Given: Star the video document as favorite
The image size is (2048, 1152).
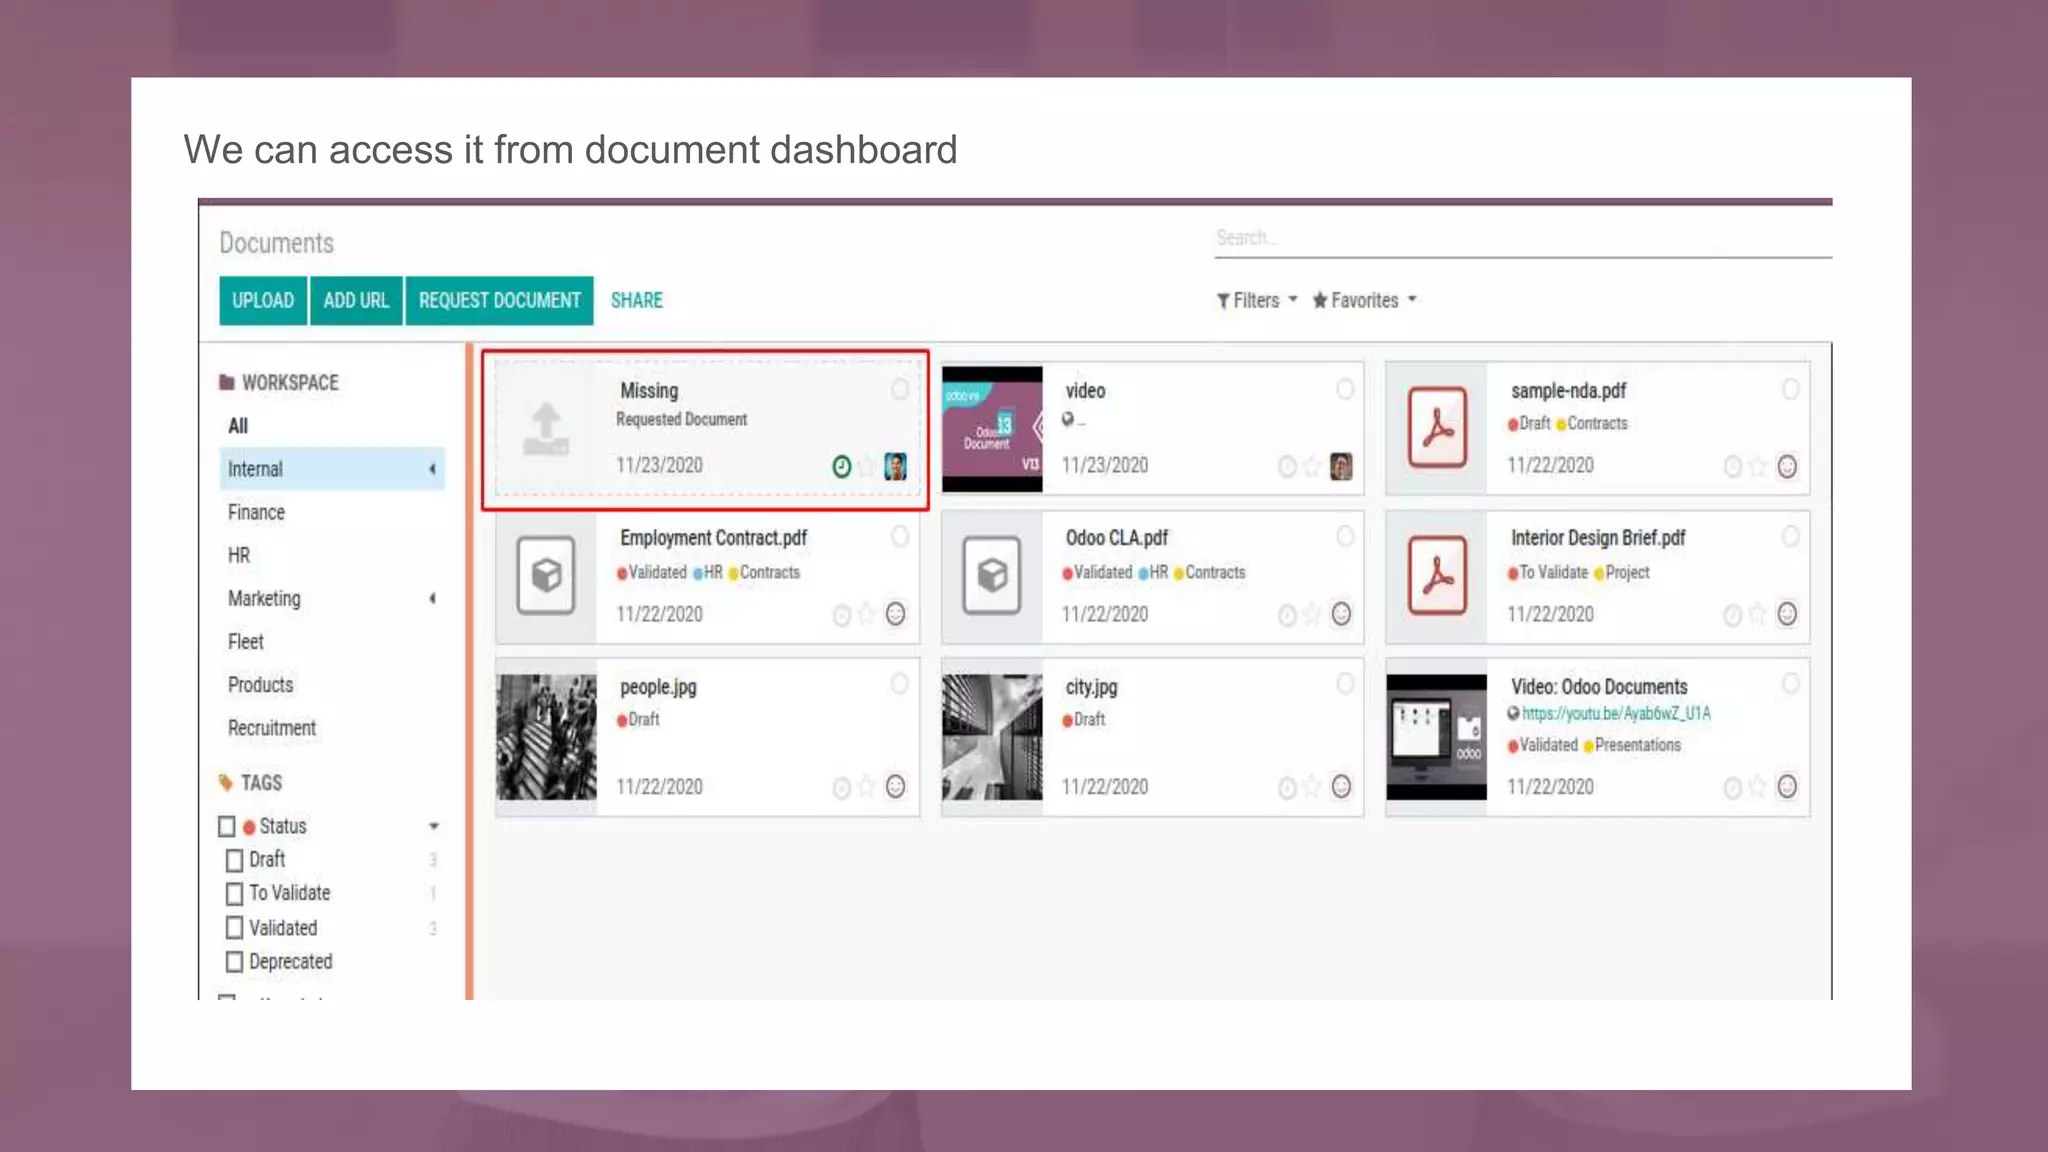Looking at the screenshot, I should tap(1312, 467).
